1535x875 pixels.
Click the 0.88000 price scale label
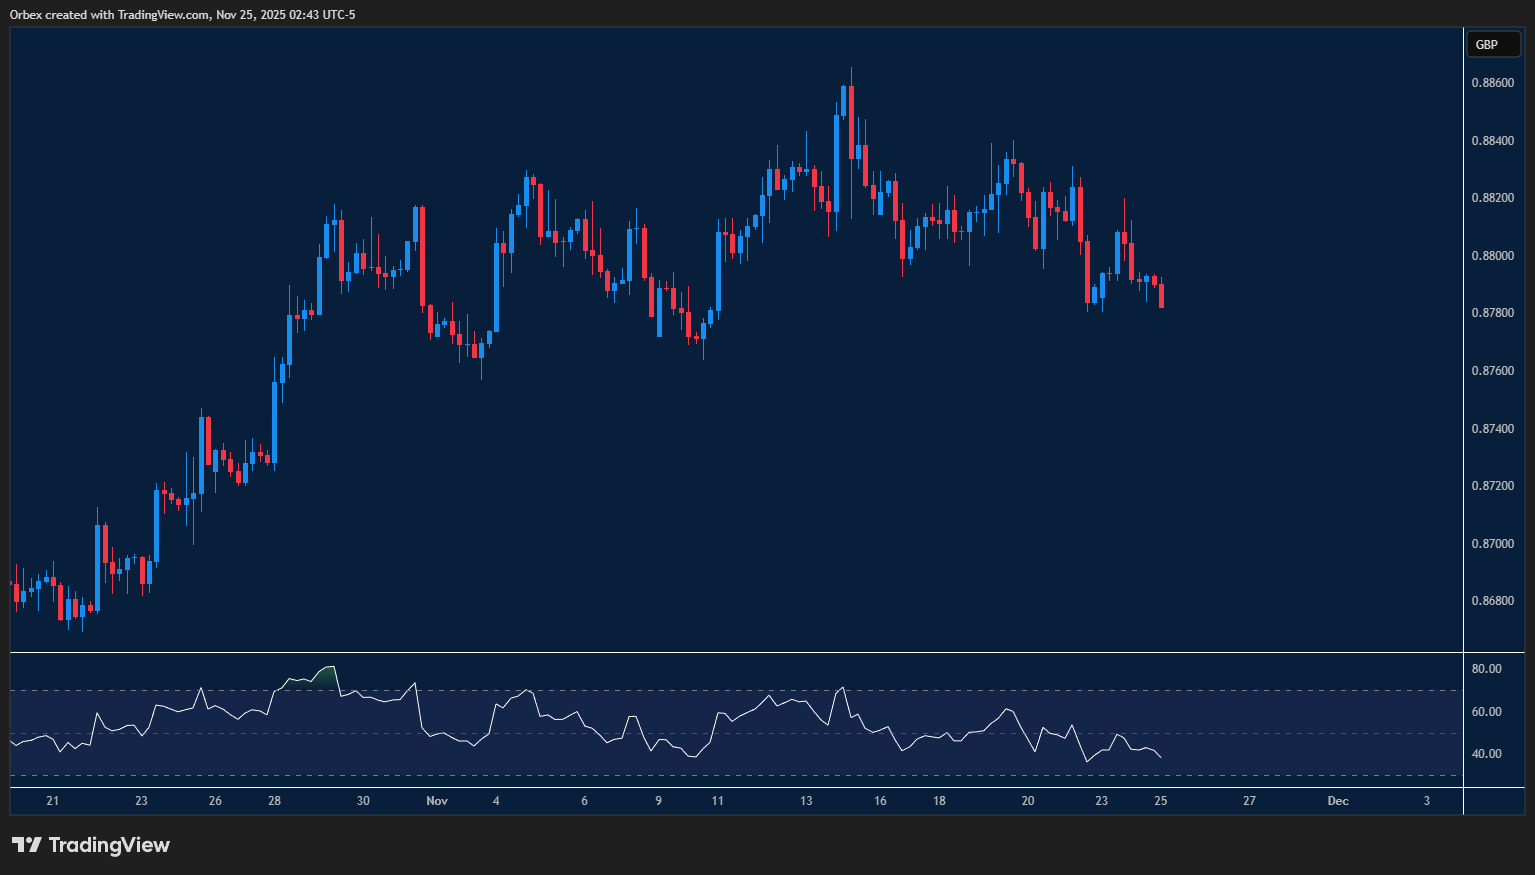[1492, 256]
